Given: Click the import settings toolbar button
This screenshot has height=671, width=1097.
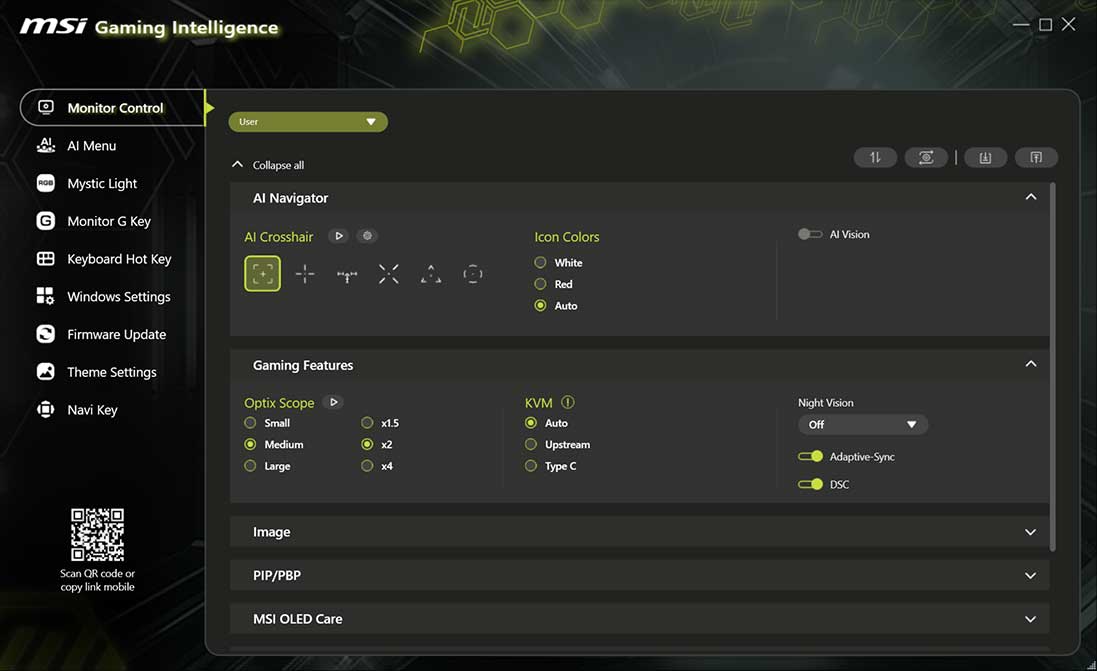Looking at the screenshot, I should click(985, 157).
